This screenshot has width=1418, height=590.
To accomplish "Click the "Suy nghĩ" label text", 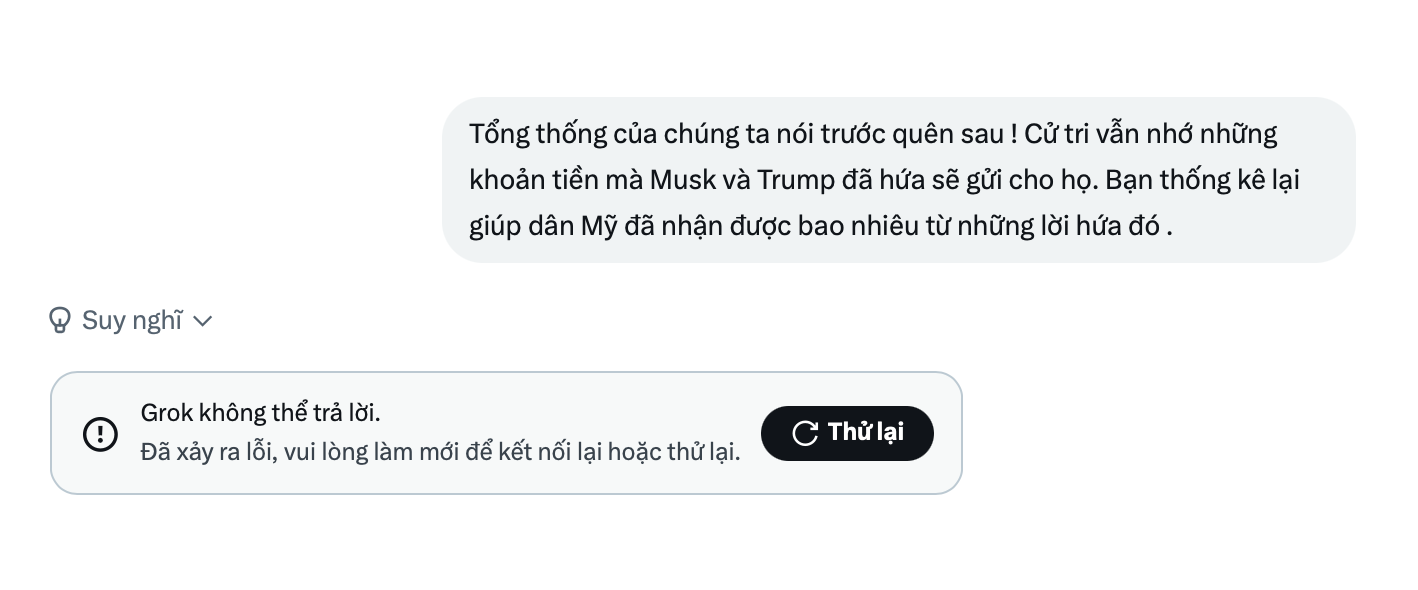I will (132, 320).
